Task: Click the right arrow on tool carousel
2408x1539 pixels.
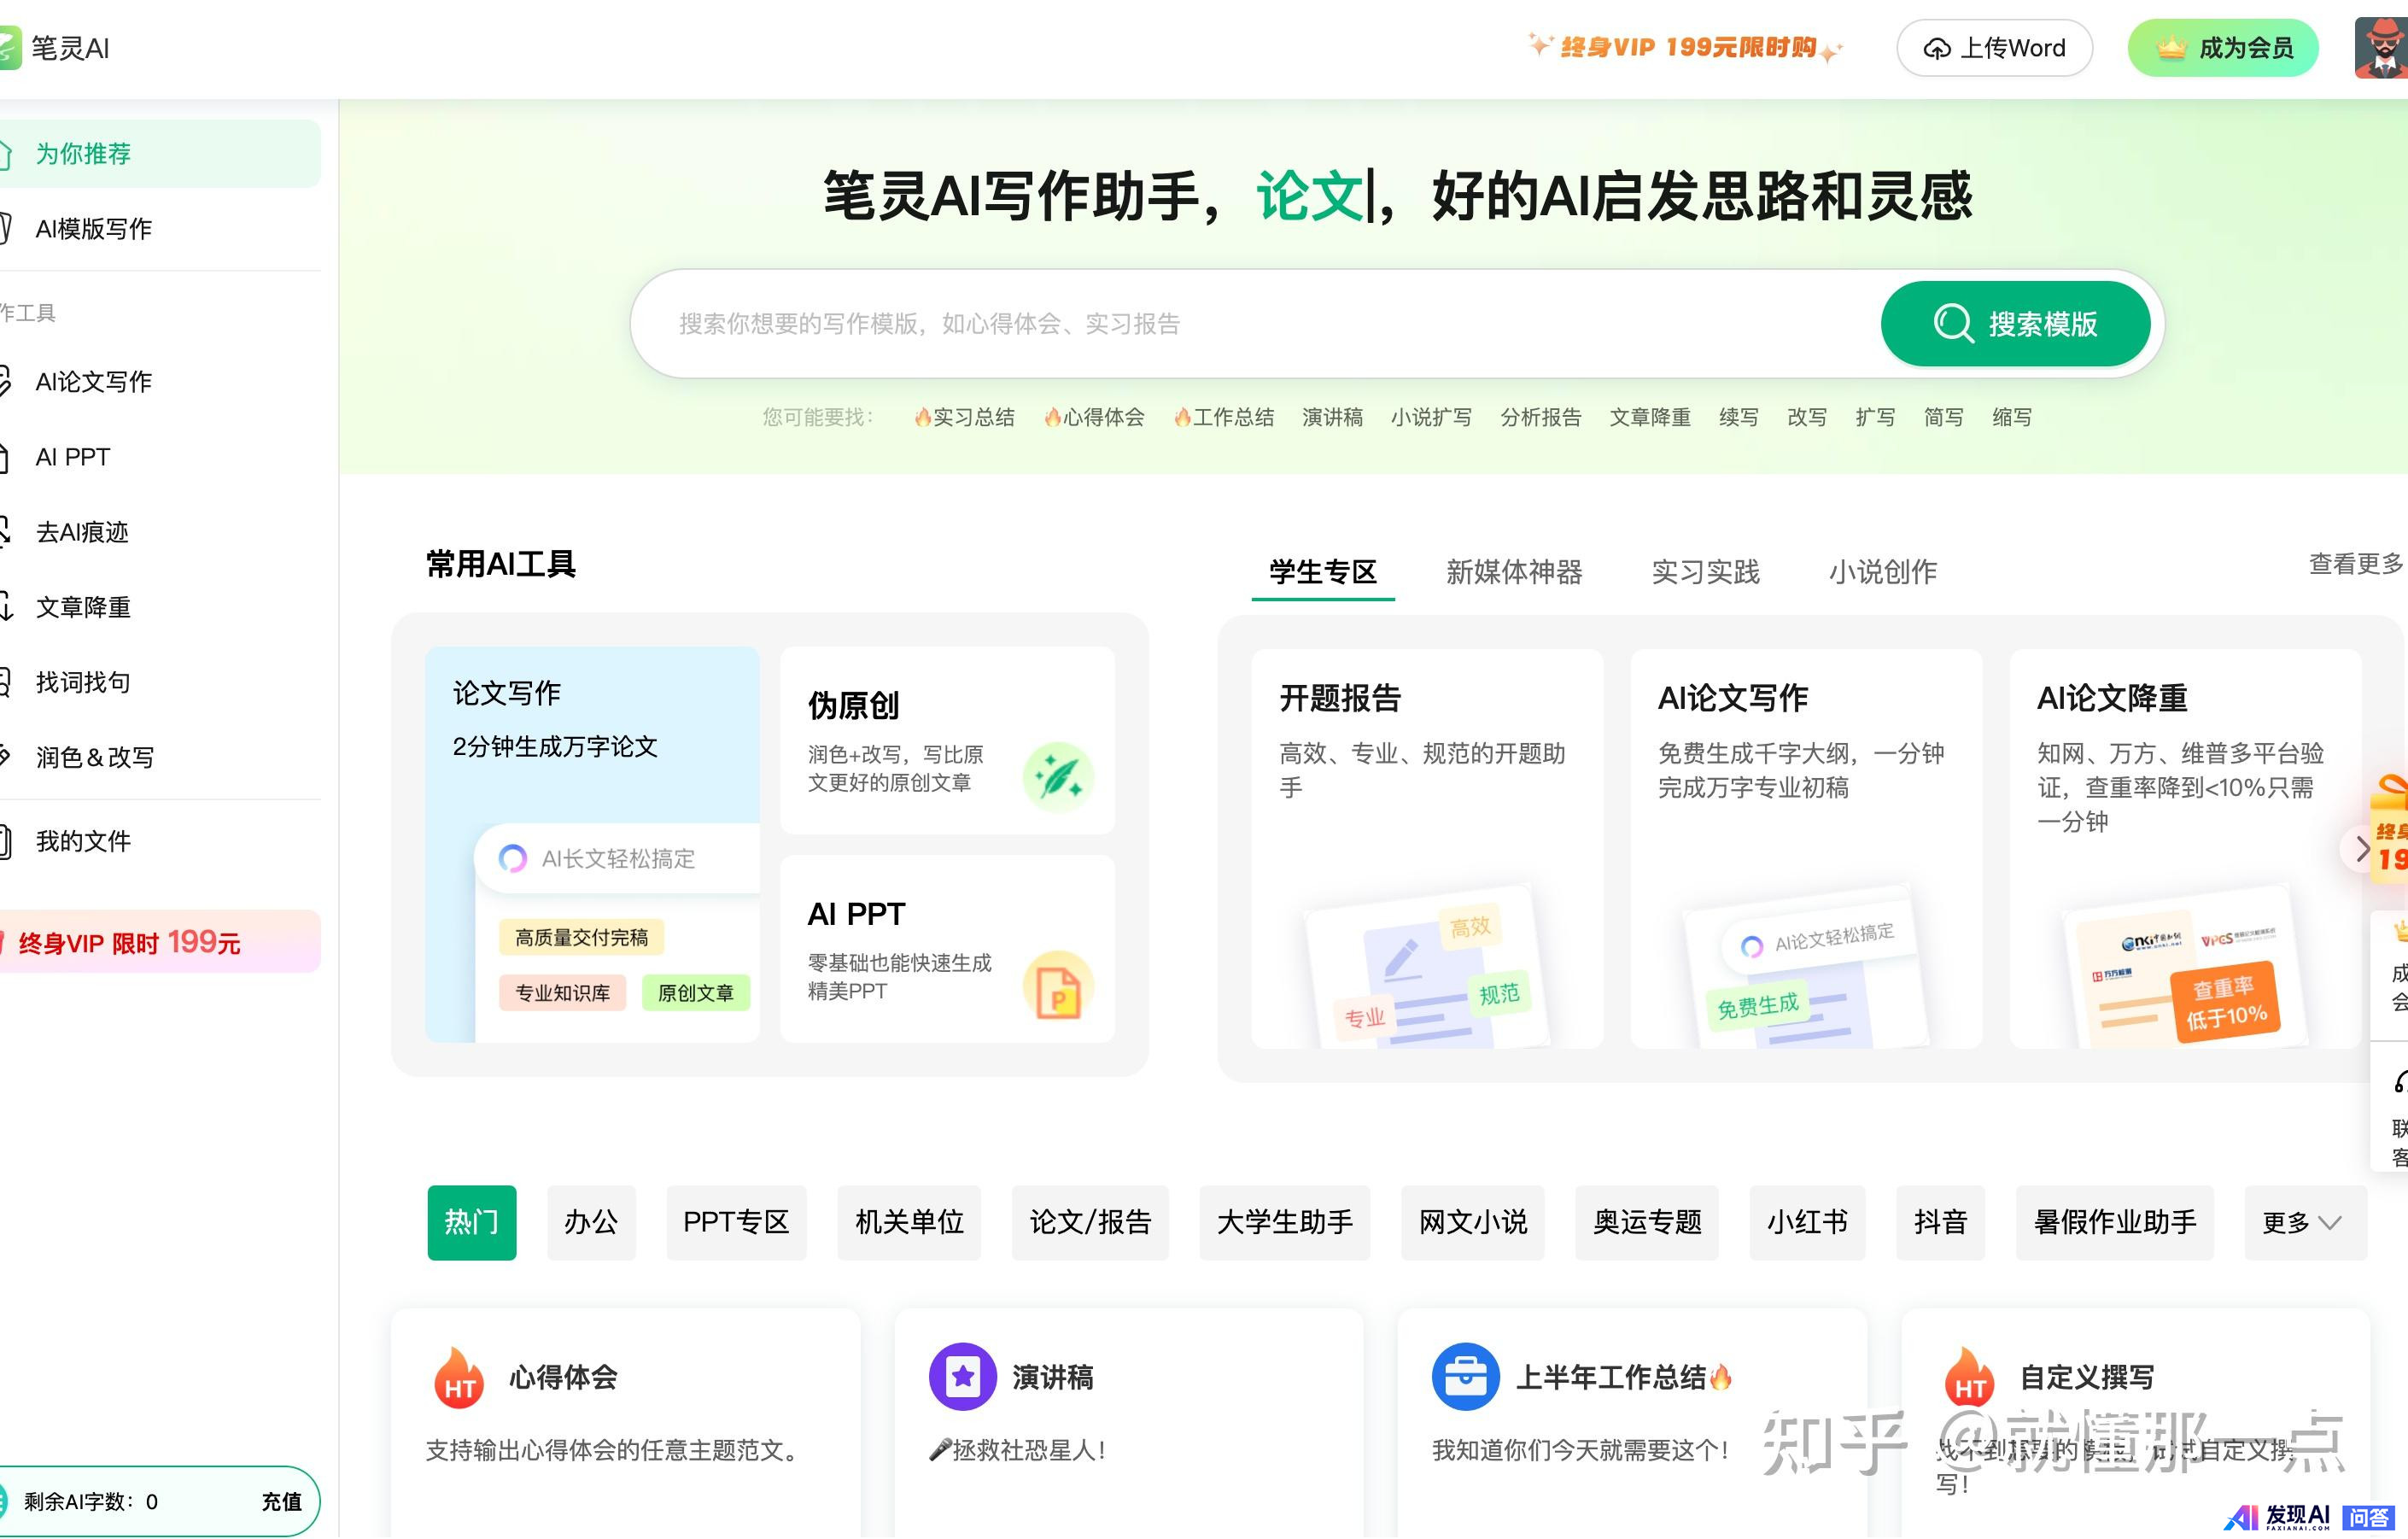Action: pos(2361,850)
